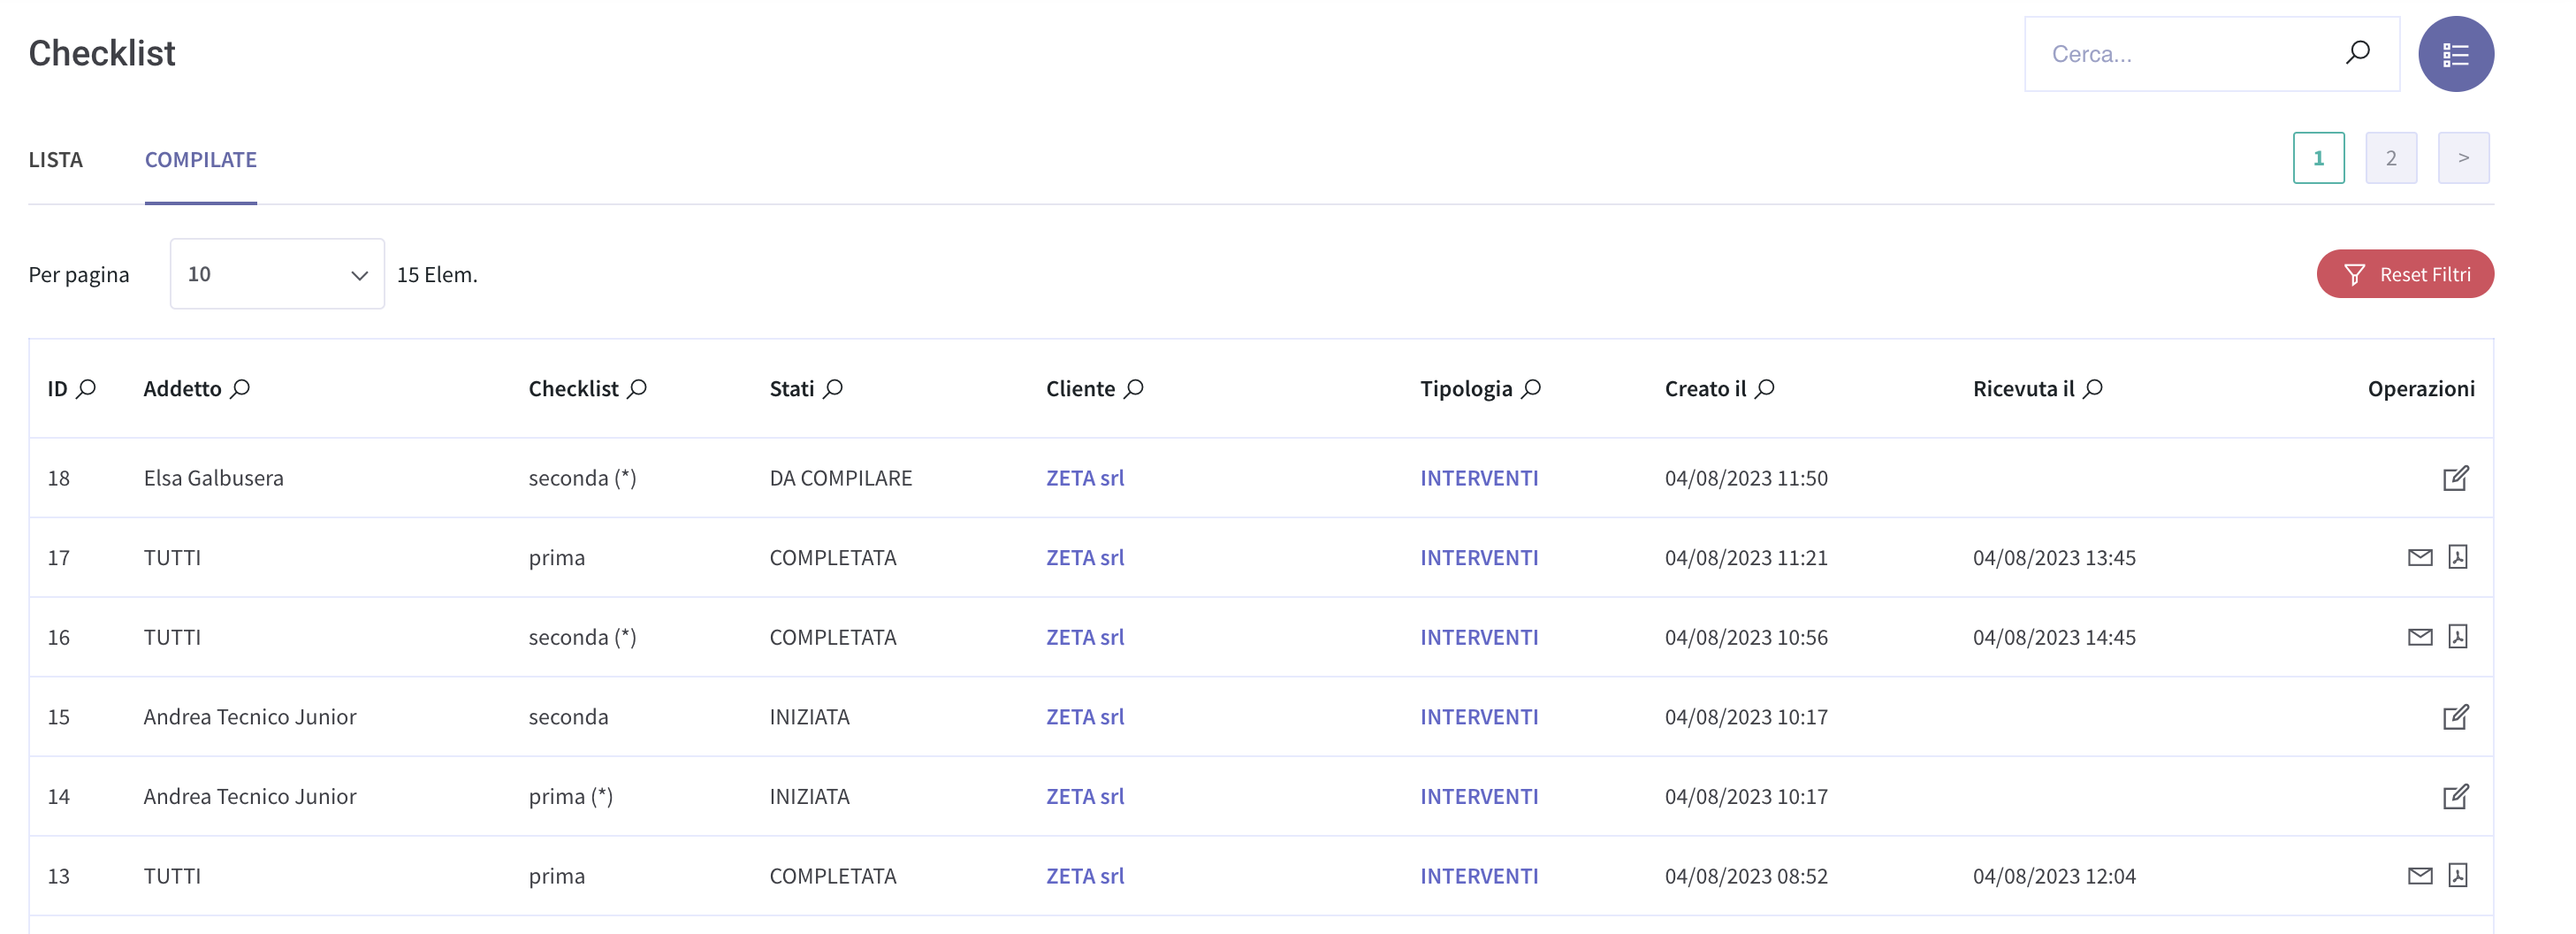Switch to the LISTA tab
This screenshot has width=2576, height=934.
click(56, 160)
